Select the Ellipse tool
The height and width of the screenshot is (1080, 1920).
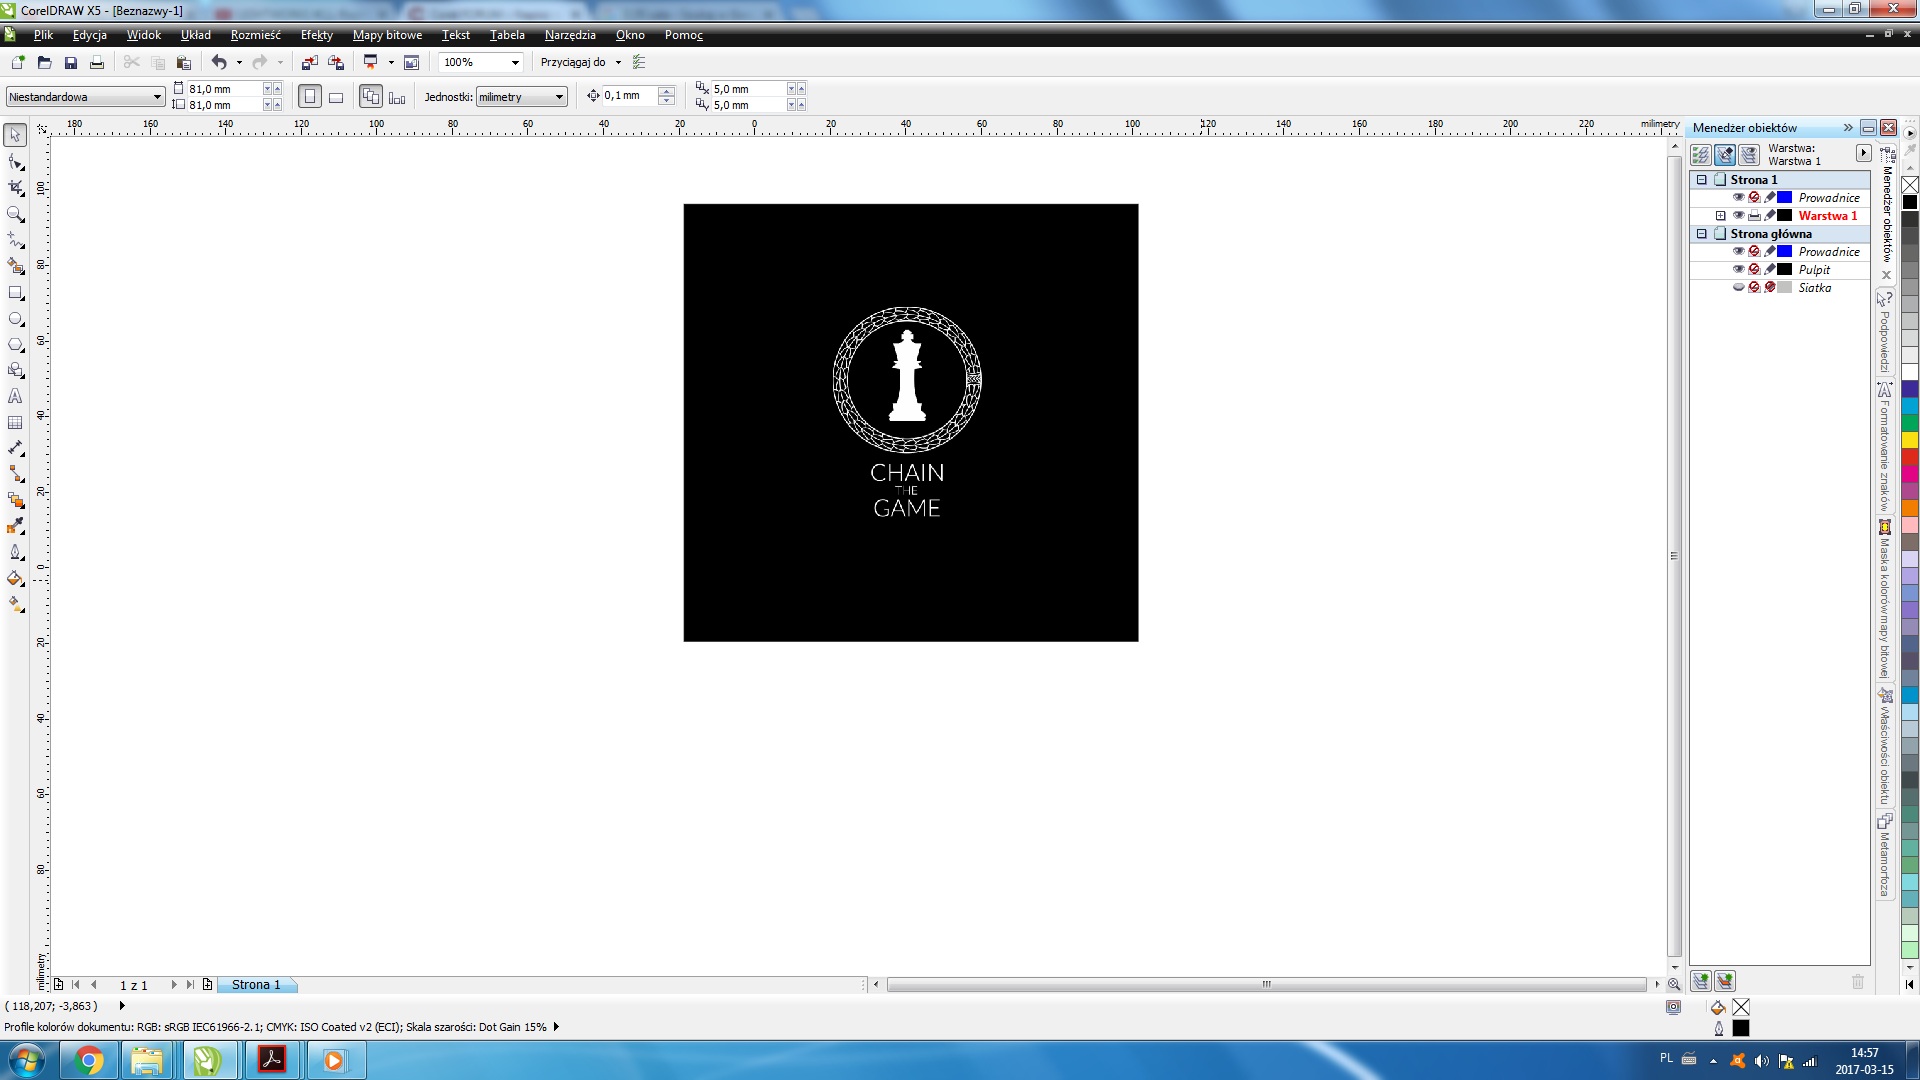click(15, 319)
